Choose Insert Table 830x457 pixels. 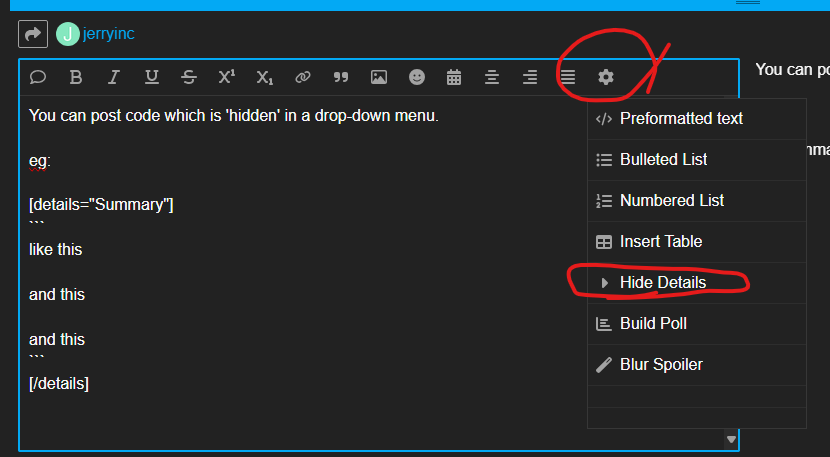click(697, 242)
